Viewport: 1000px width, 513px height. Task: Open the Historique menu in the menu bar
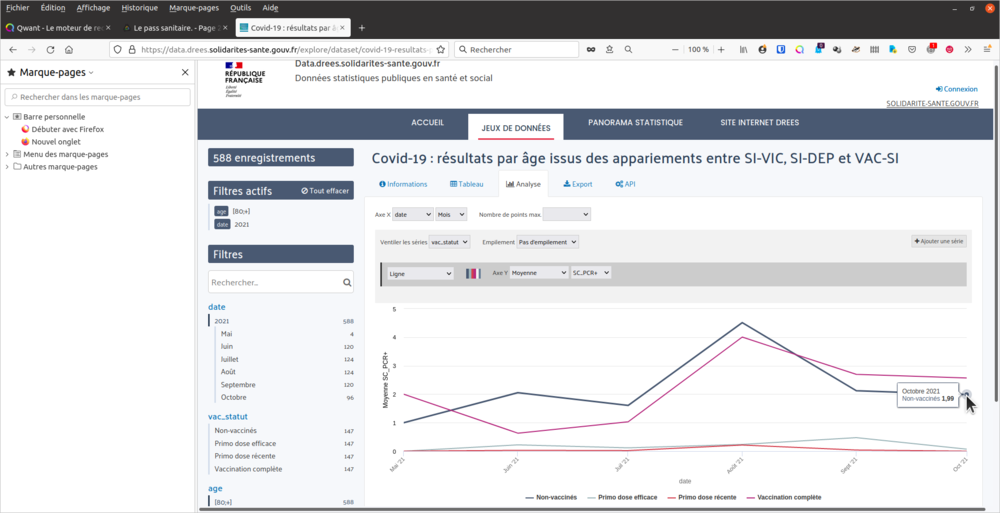pyautogui.click(x=139, y=7)
